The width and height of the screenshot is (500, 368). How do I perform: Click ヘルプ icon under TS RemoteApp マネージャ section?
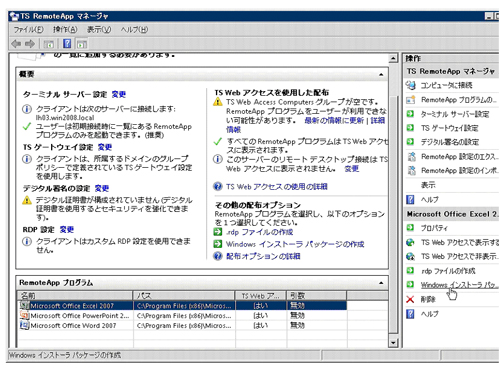pos(410,200)
